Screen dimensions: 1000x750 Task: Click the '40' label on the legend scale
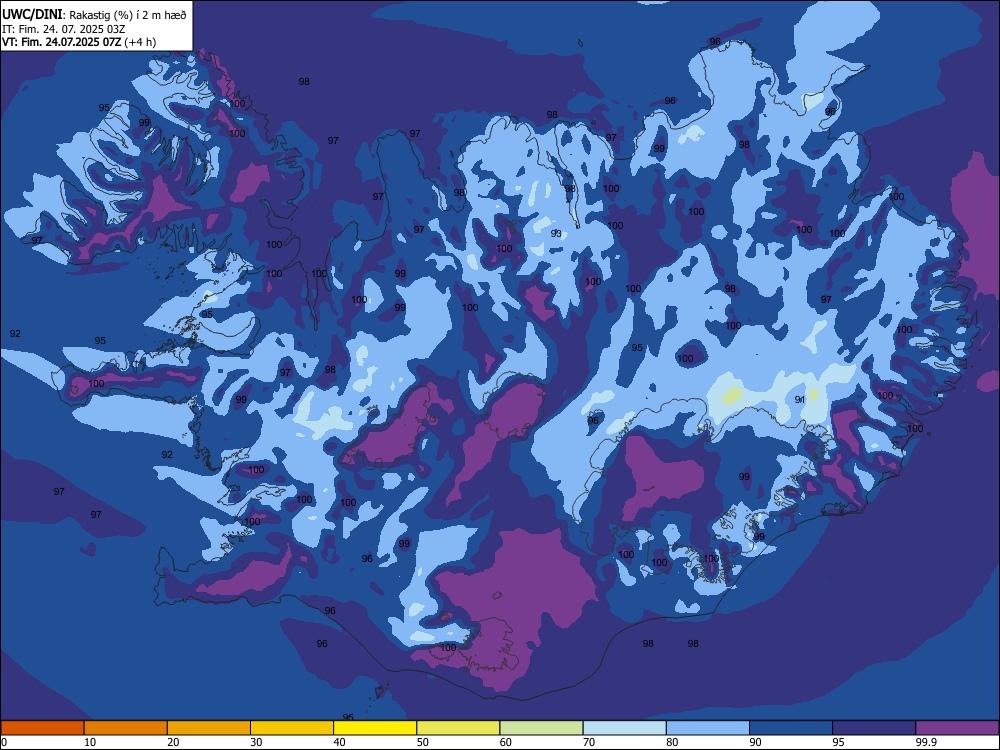(x=339, y=742)
